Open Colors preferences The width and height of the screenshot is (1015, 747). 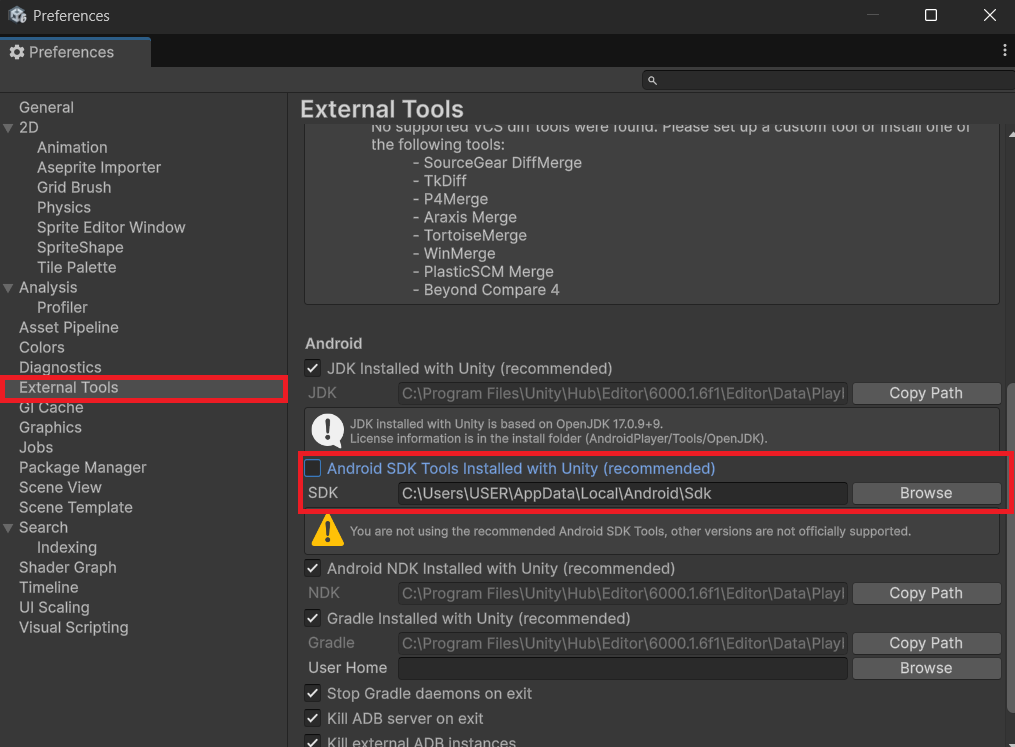pos(41,348)
